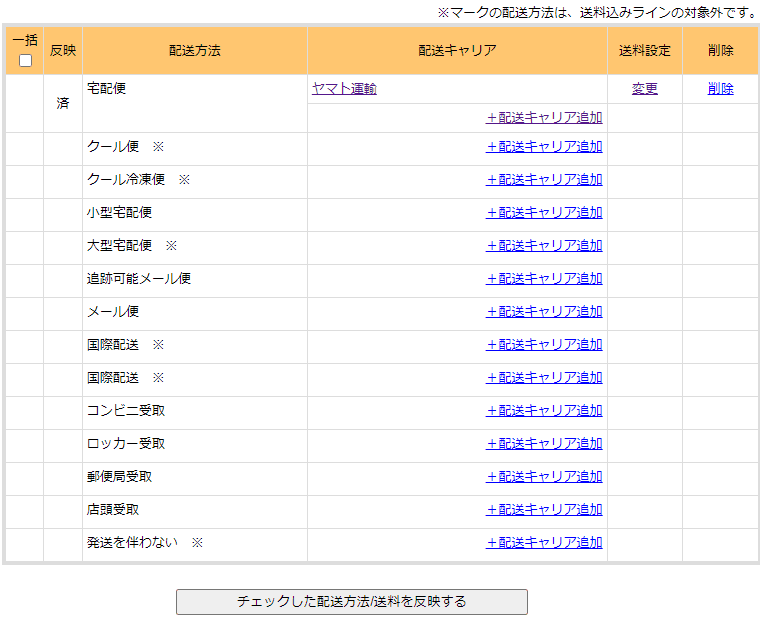
Task: Add delivery carrier for クール便
Action: click(544, 147)
